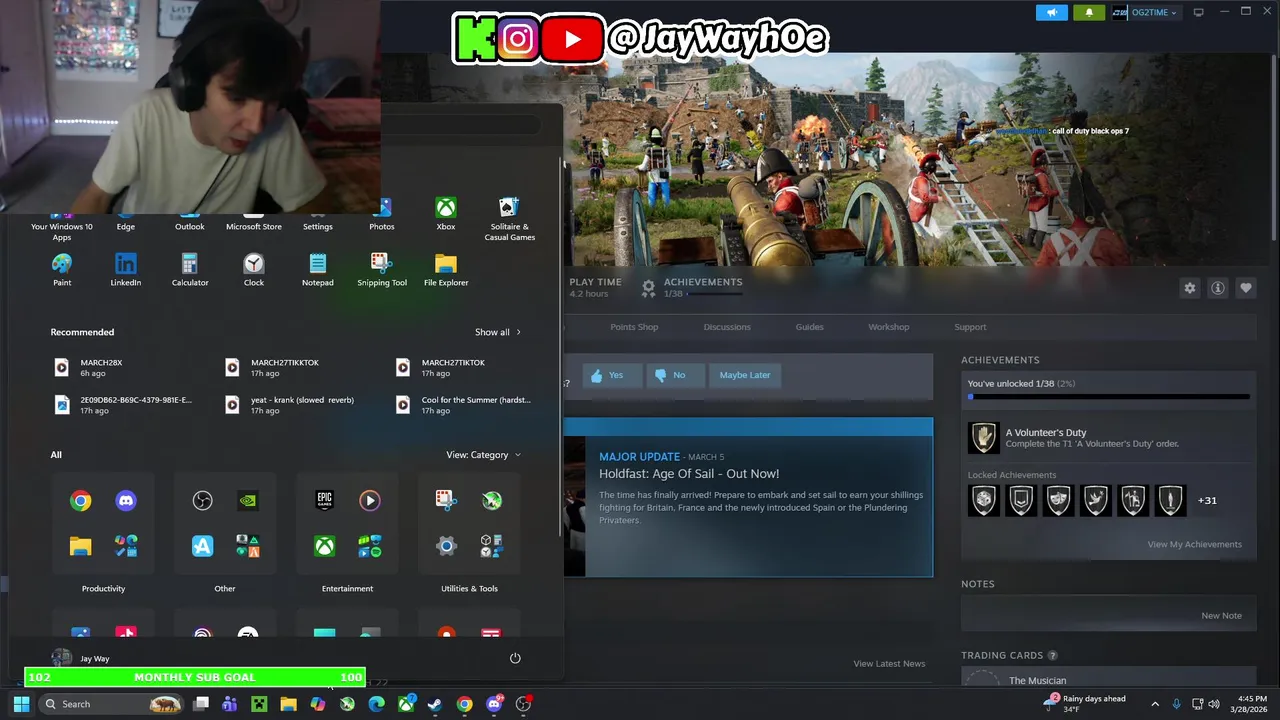Open Holdfast Age Of Sail update card
Viewport: 1280px width, 720px height.
748,497
